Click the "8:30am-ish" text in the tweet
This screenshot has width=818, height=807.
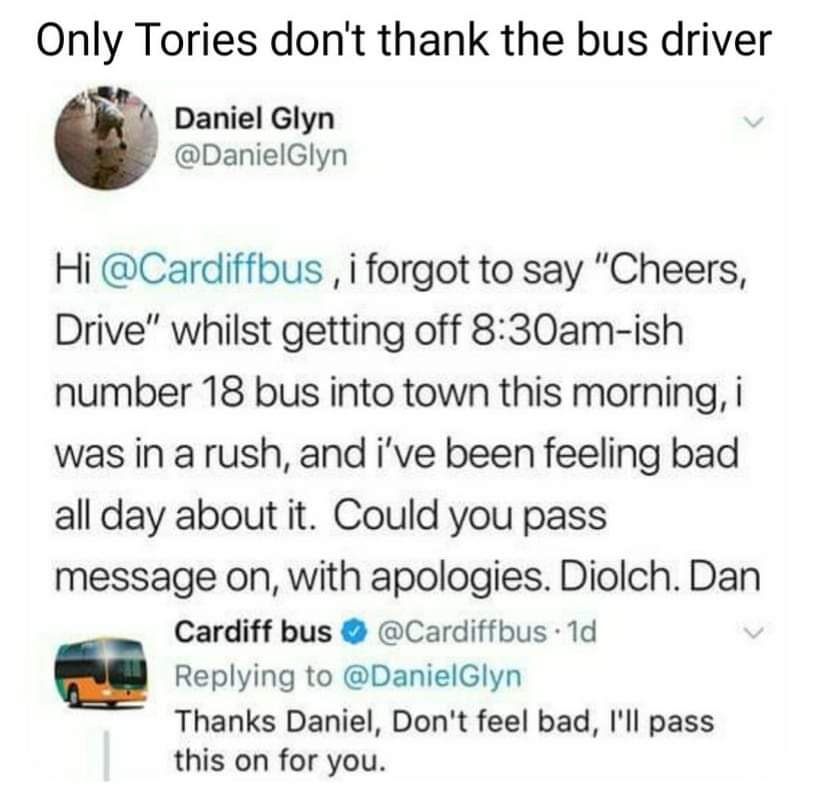coord(577,331)
